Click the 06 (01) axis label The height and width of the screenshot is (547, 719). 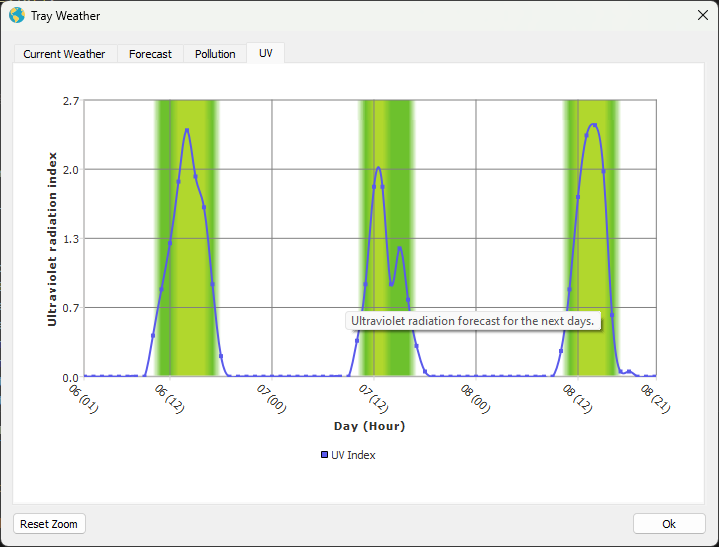pos(83,399)
